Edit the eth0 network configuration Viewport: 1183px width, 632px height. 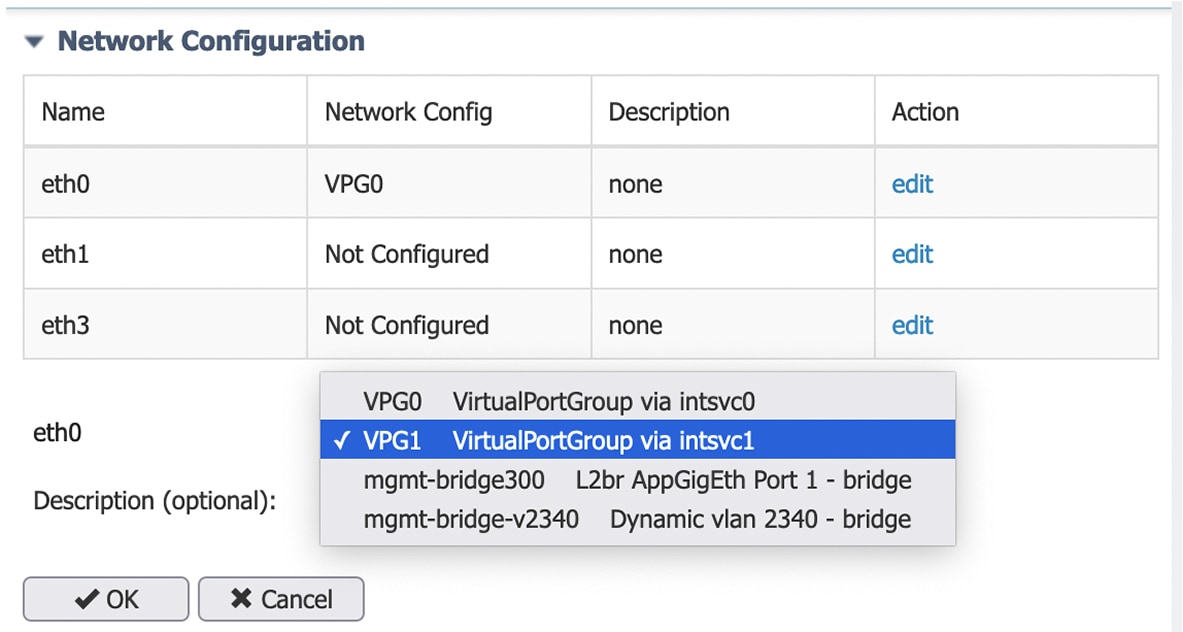point(911,184)
